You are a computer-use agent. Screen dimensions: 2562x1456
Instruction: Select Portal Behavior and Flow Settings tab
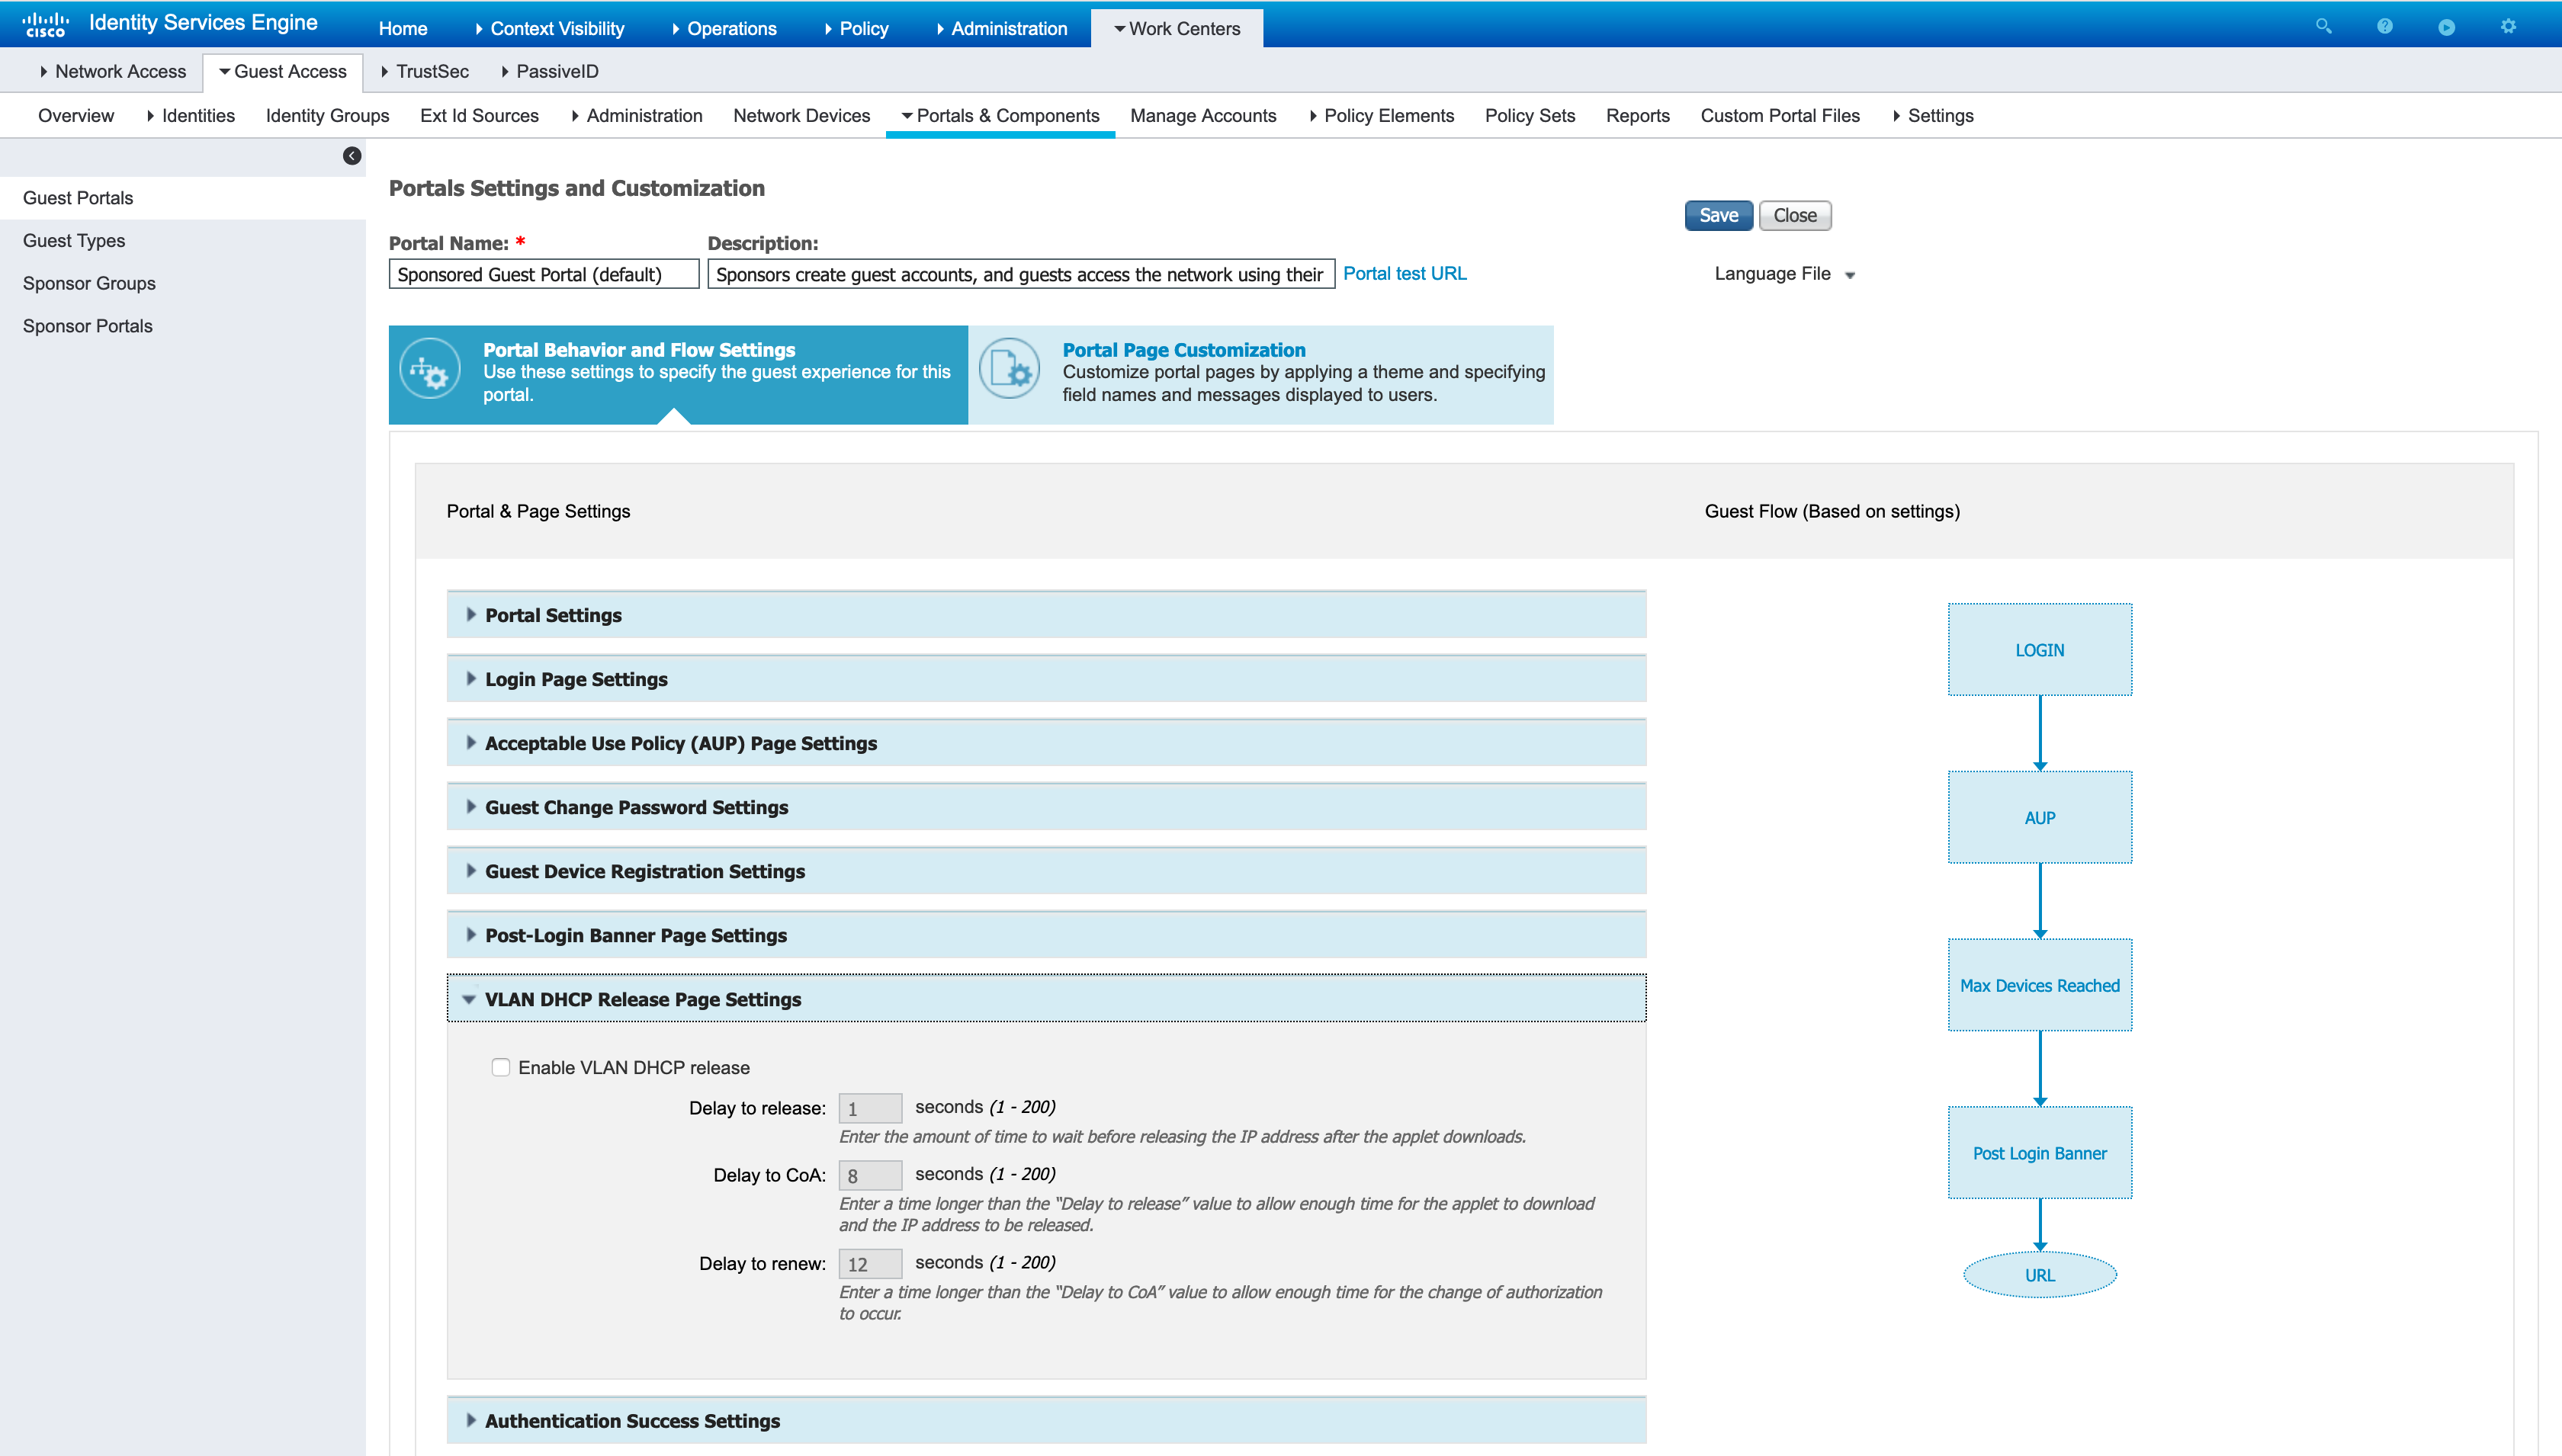[678, 374]
